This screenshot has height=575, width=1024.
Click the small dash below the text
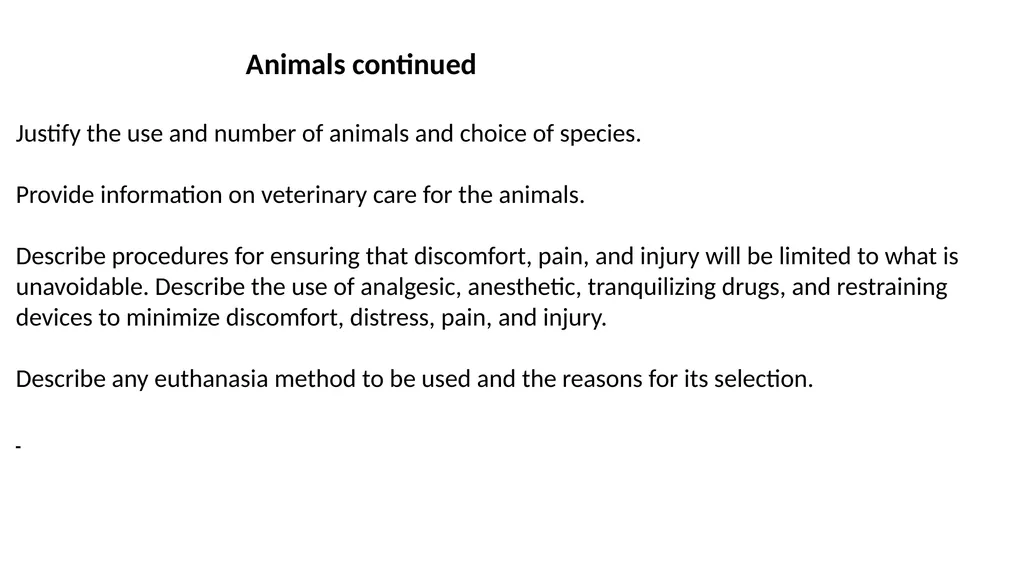coord(18,447)
